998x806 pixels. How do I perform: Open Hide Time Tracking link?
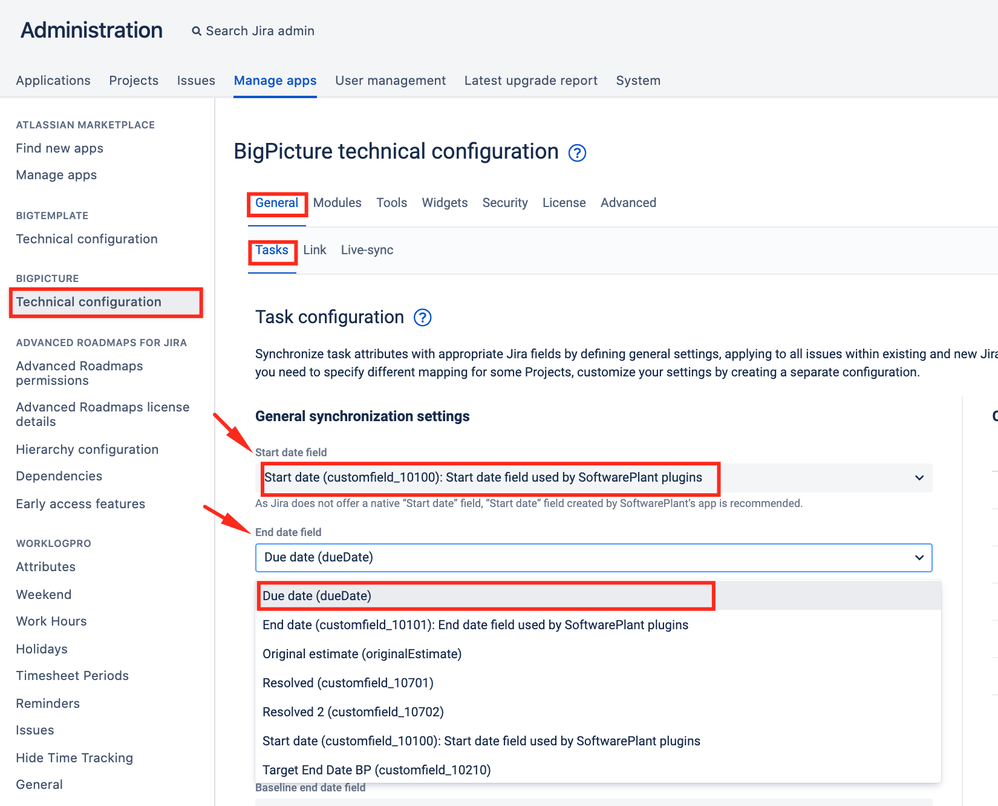point(74,758)
